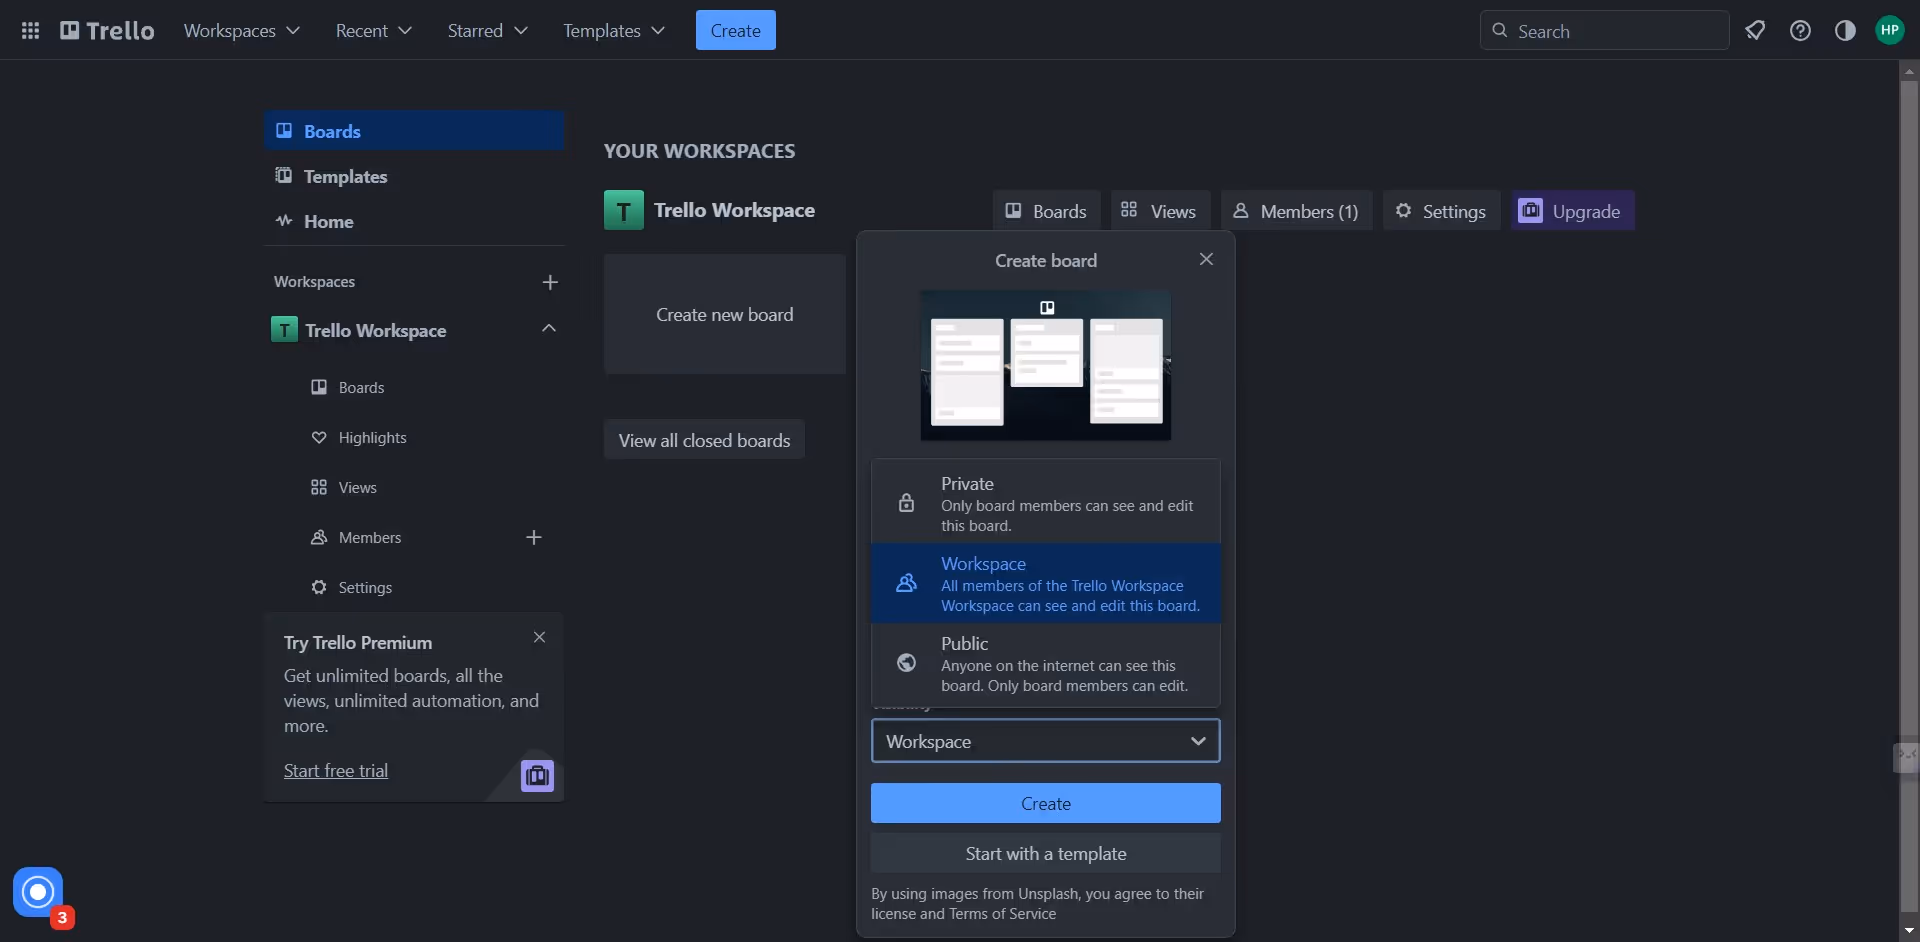Open the help question mark icon

[1800, 31]
